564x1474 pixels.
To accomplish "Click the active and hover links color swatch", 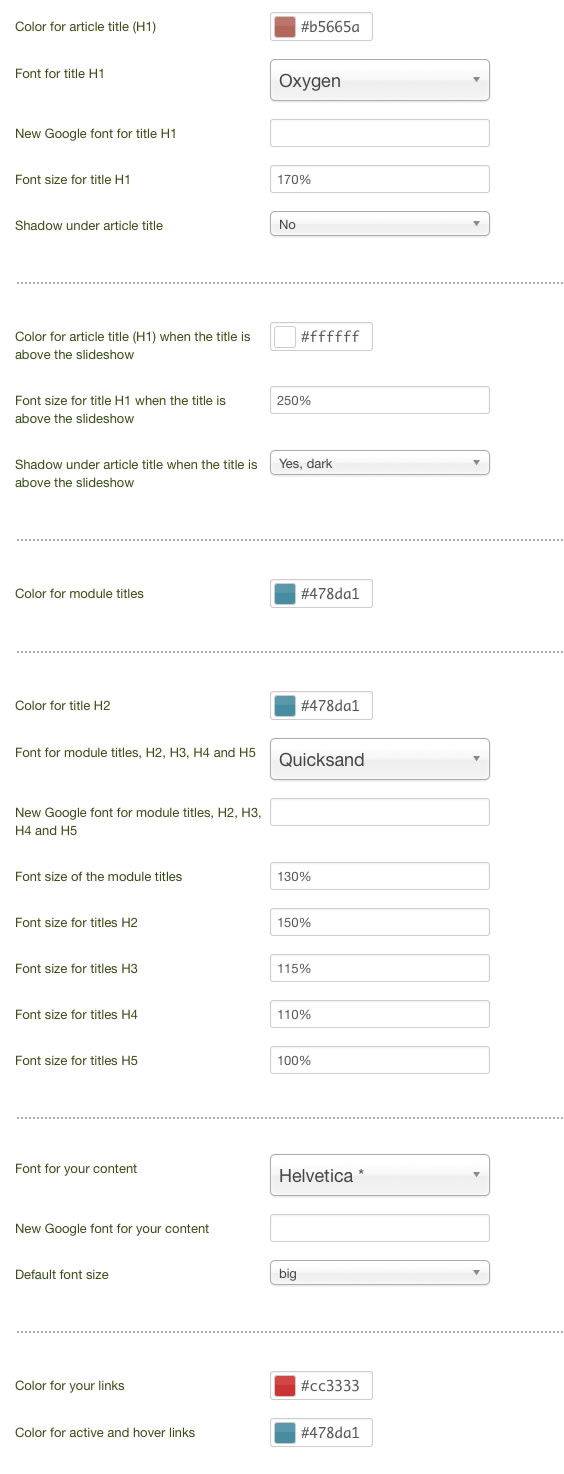I will [x=285, y=1433].
